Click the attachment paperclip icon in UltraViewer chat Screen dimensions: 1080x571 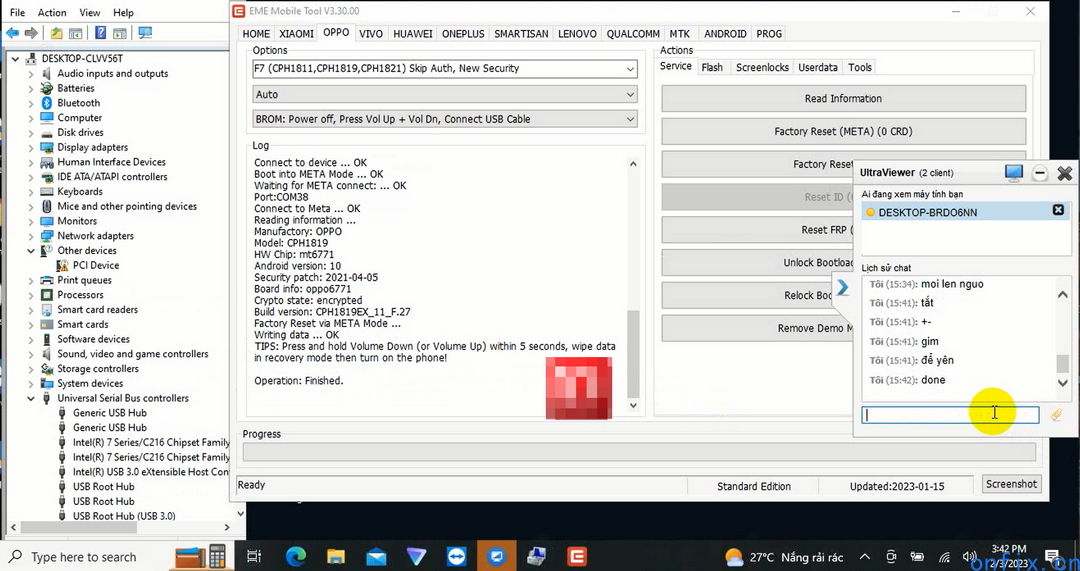coord(1056,415)
